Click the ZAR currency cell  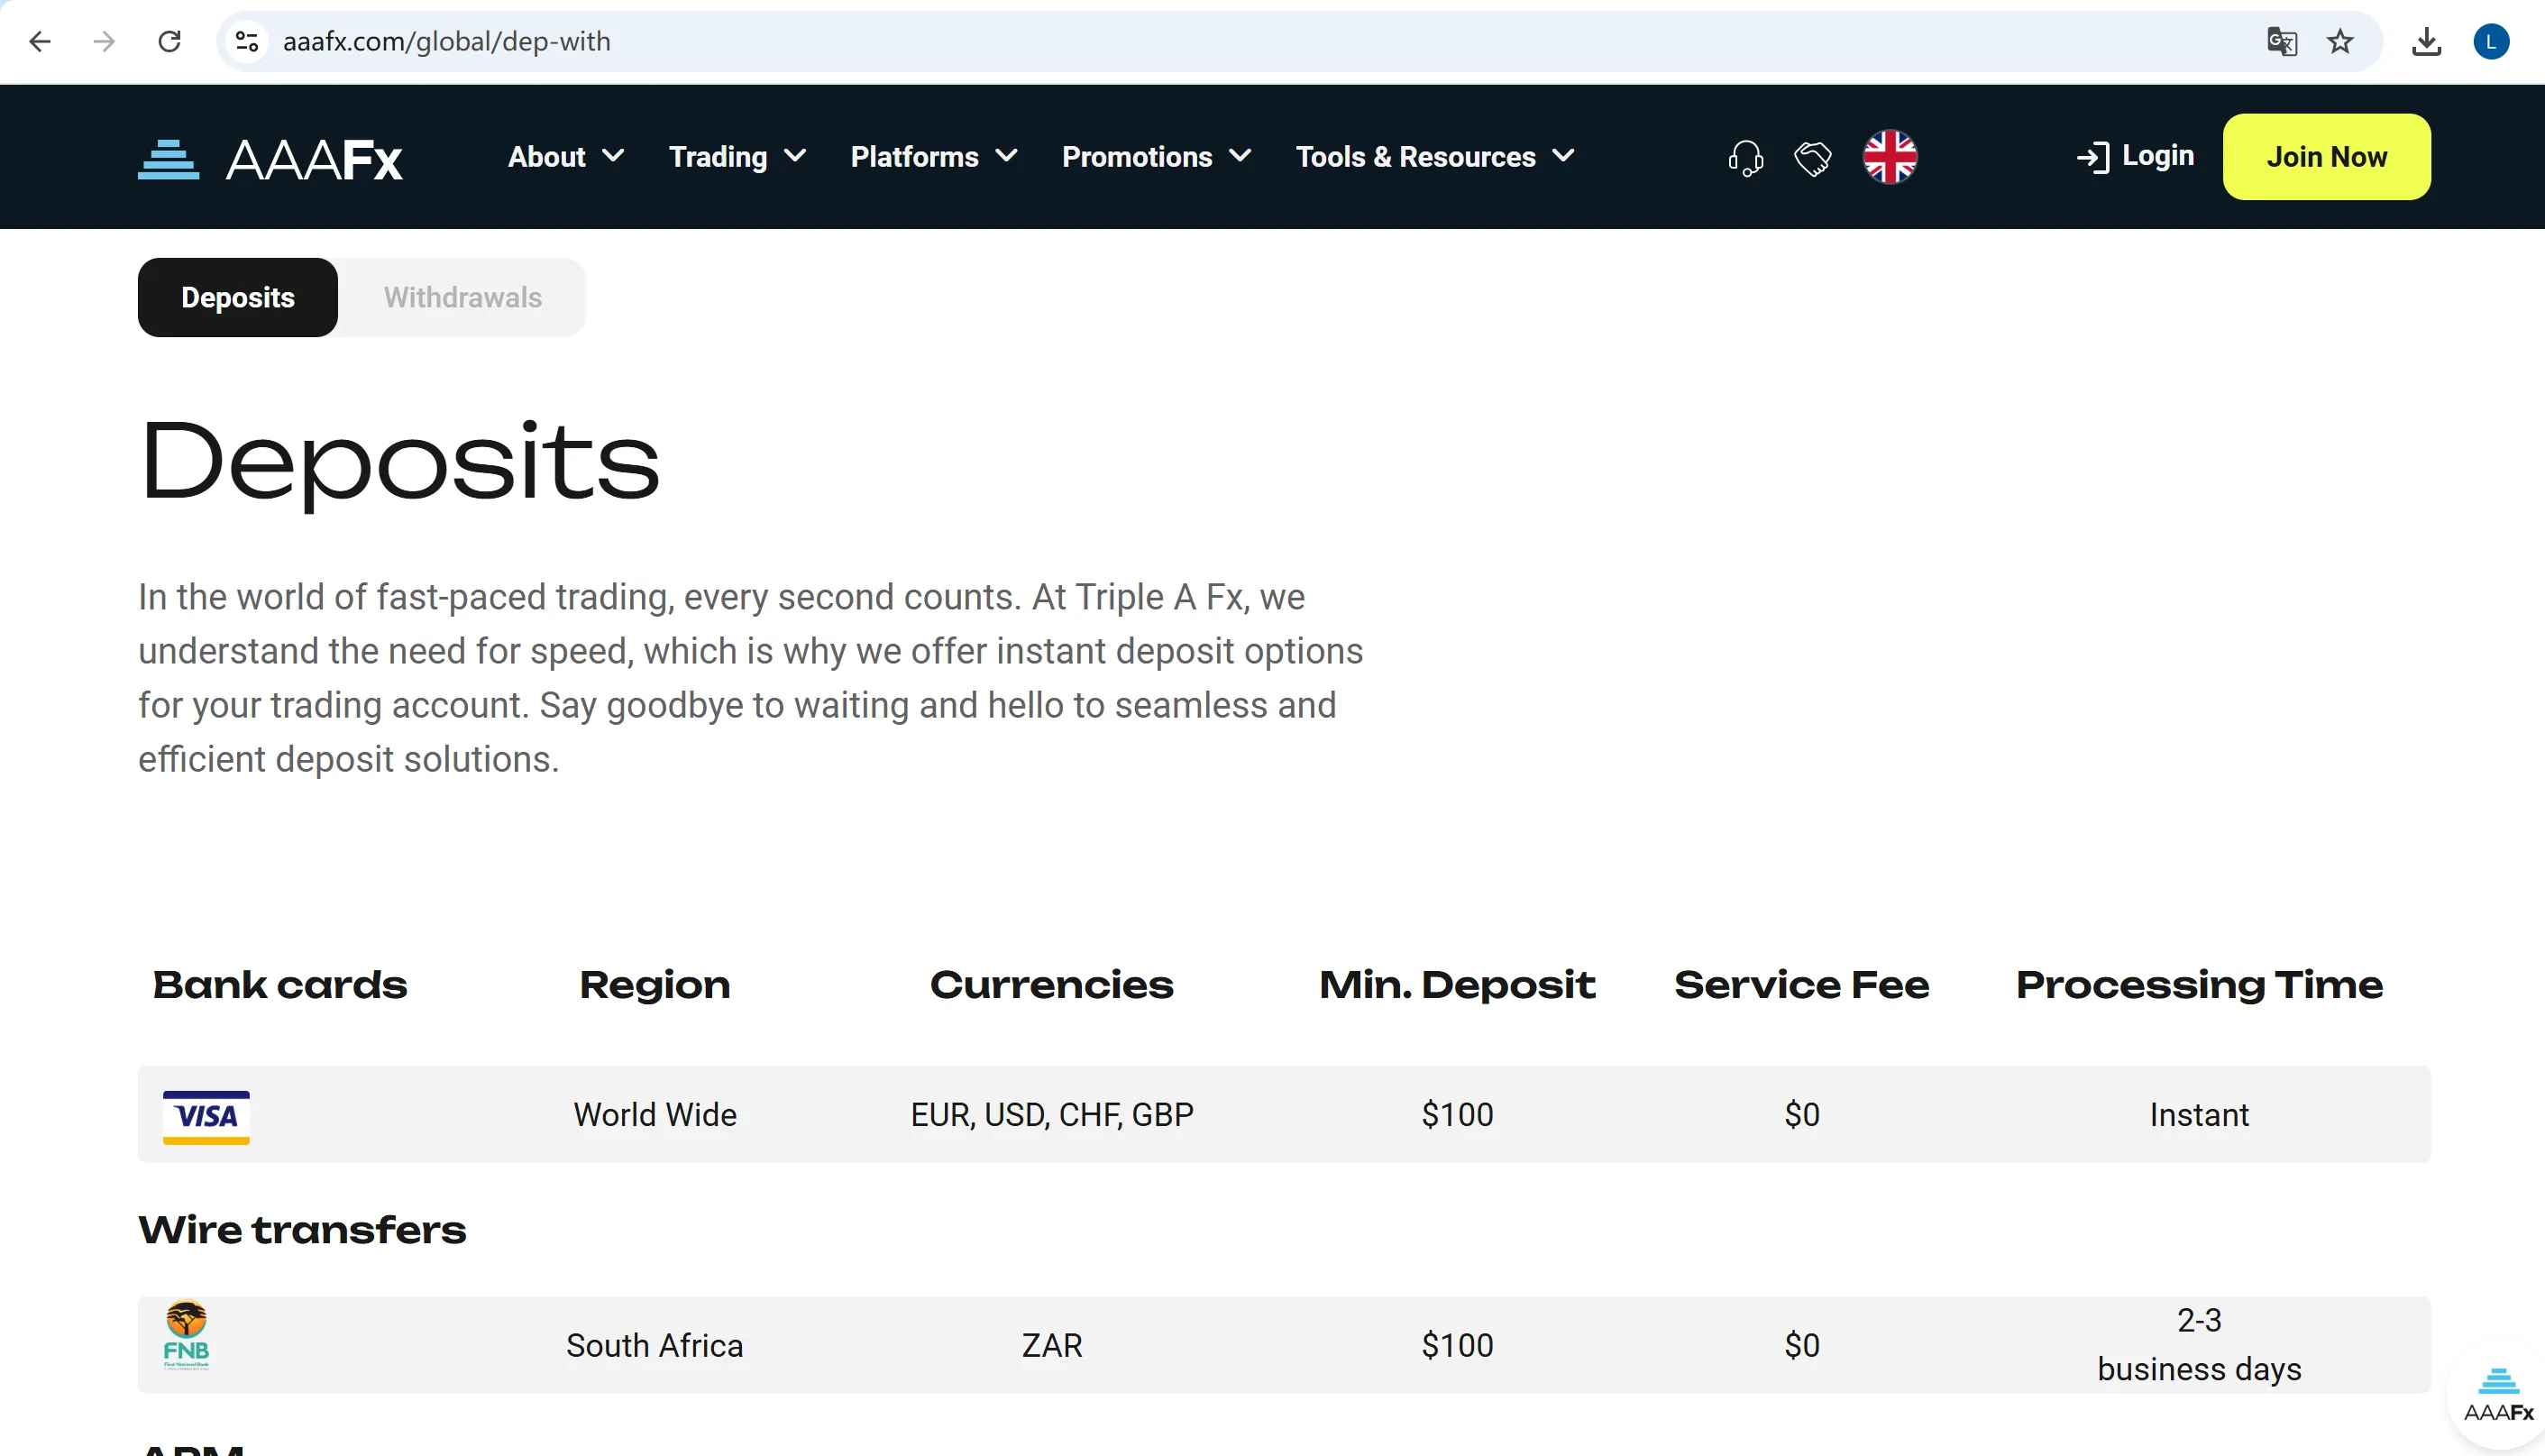[x=1052, y=1346]
